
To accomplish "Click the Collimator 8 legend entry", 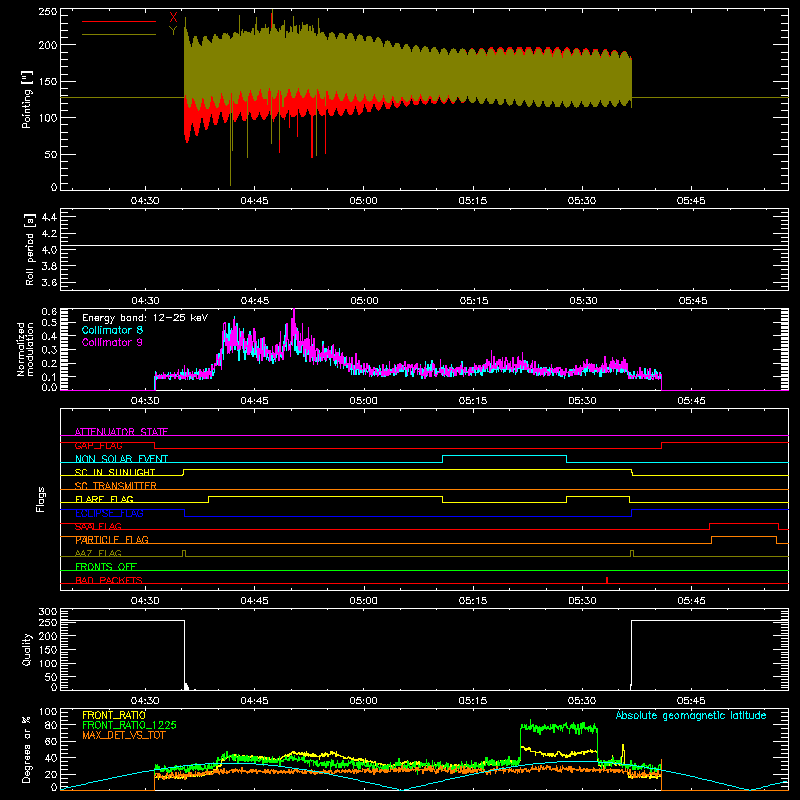I will [x=112, y=330].
